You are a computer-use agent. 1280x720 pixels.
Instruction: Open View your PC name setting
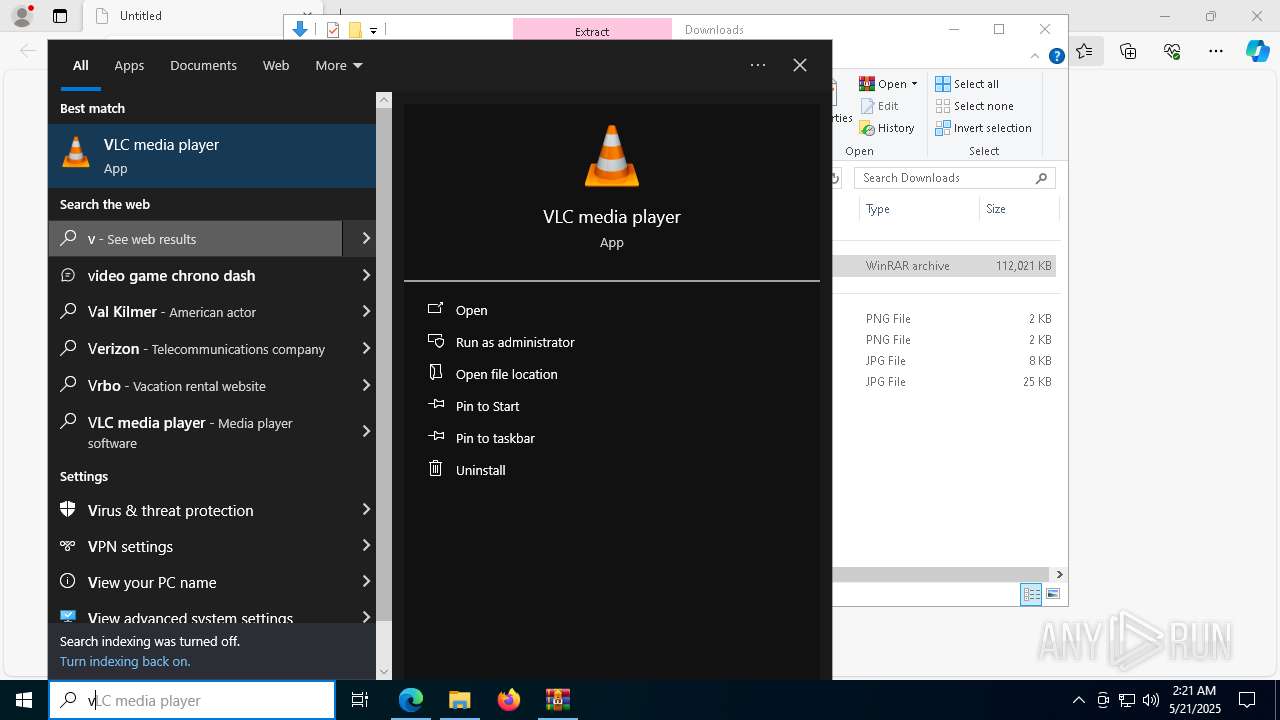pyautogui.click(x=196, y=582)
